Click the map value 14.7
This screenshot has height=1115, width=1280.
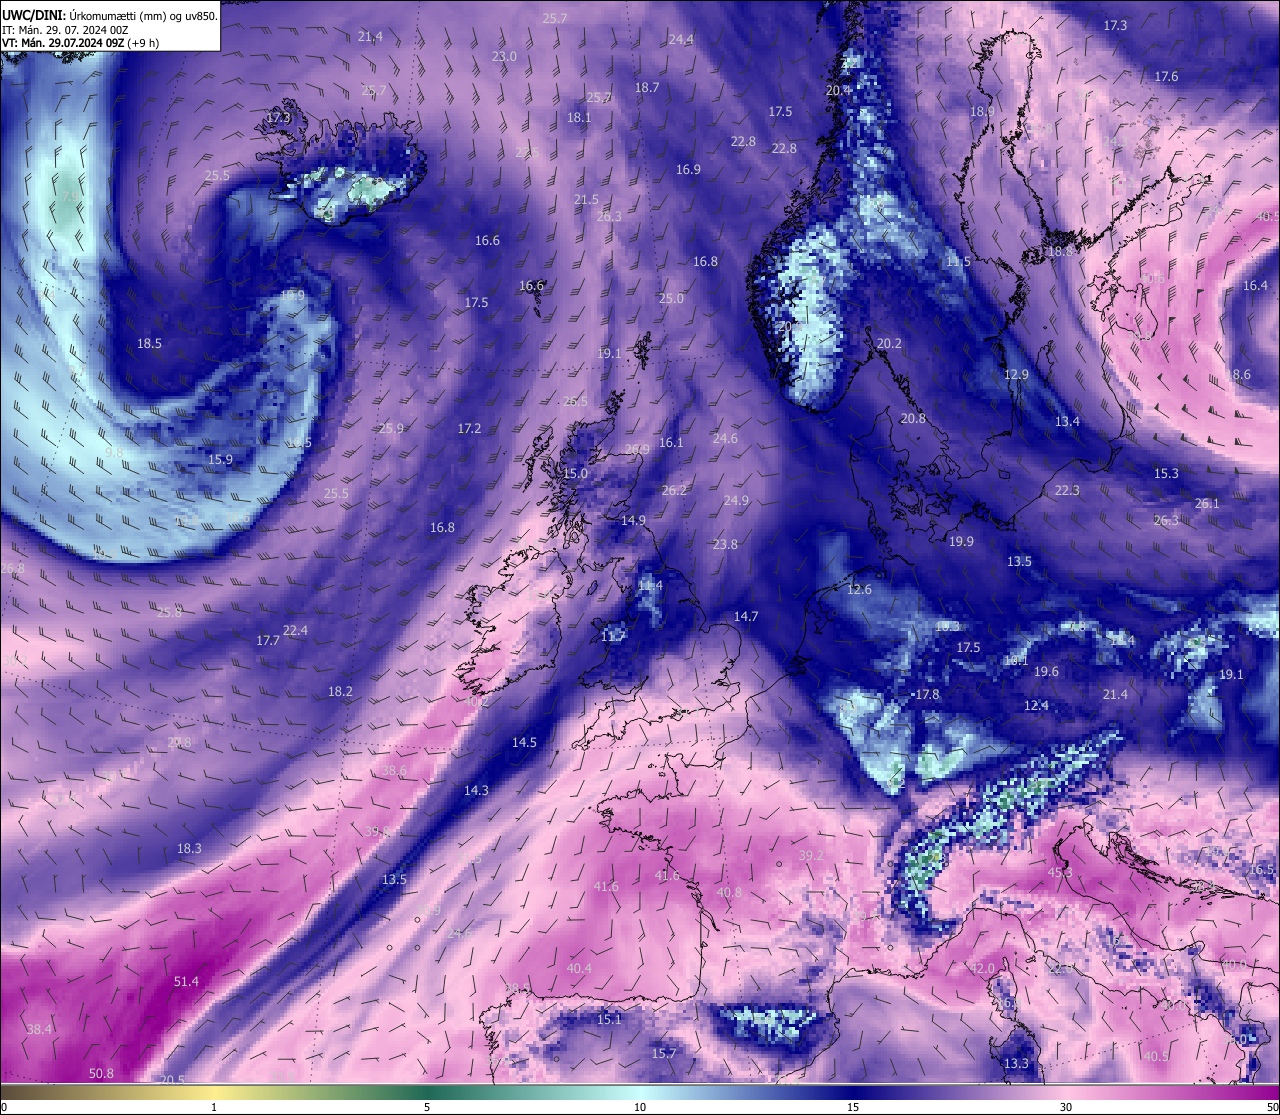[746, 616]
